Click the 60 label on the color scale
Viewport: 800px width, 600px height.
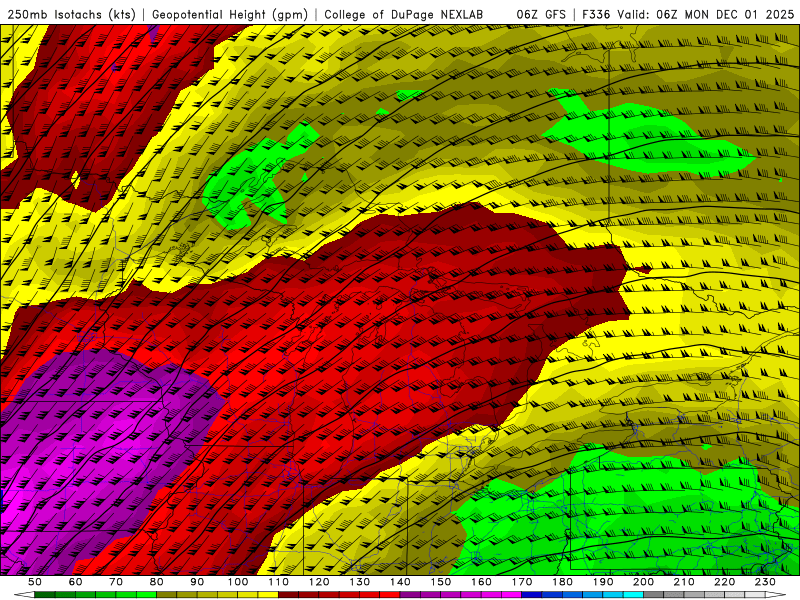pyautogui.click(x=76, y=582)
